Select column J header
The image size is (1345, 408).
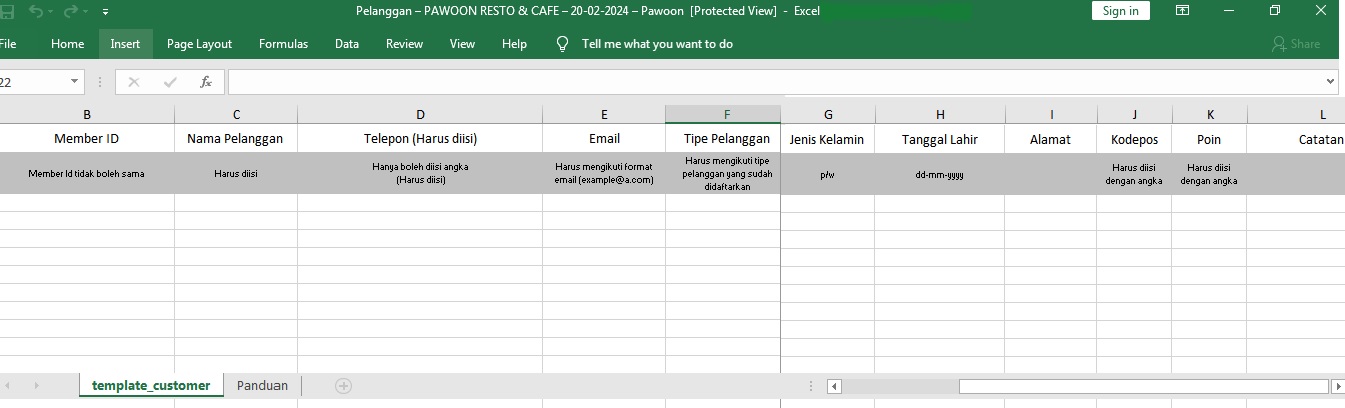point(1135,115)
